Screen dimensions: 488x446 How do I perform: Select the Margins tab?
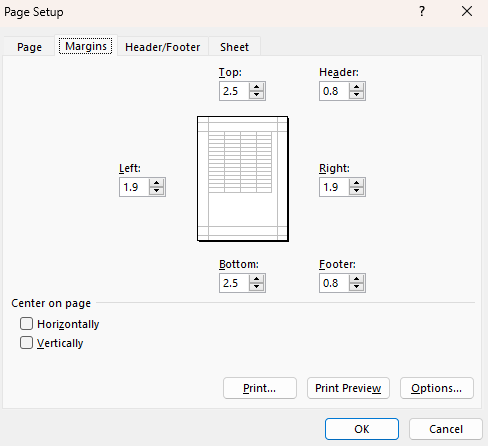point(86,46)
